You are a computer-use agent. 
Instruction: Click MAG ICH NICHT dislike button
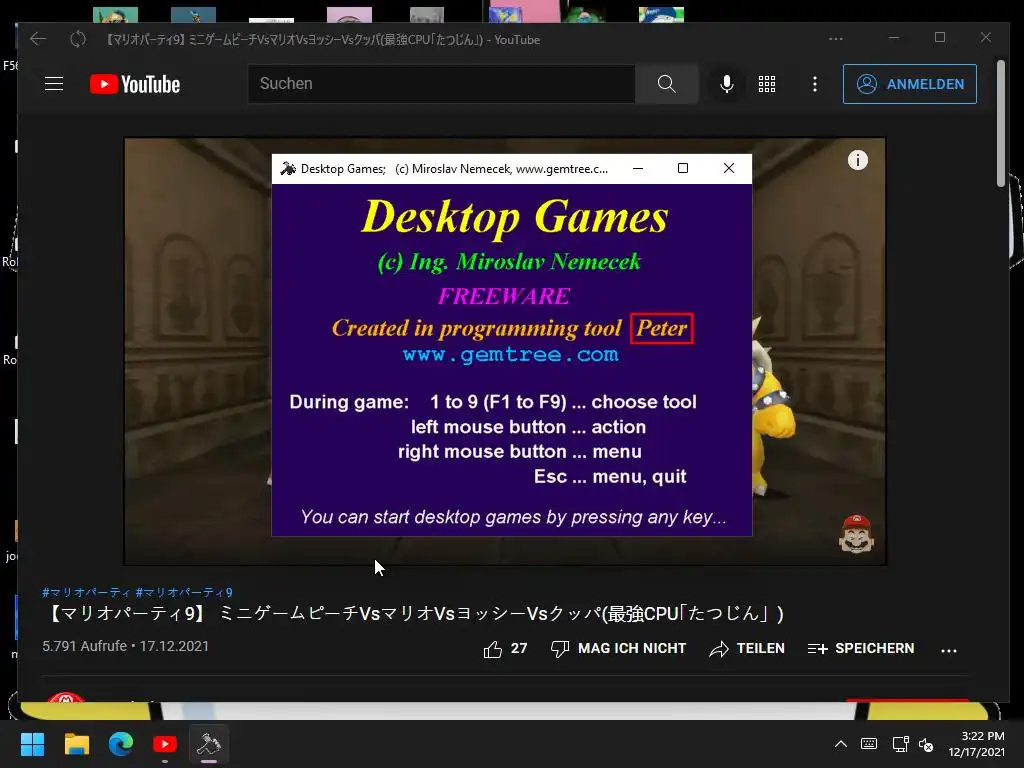618,648
